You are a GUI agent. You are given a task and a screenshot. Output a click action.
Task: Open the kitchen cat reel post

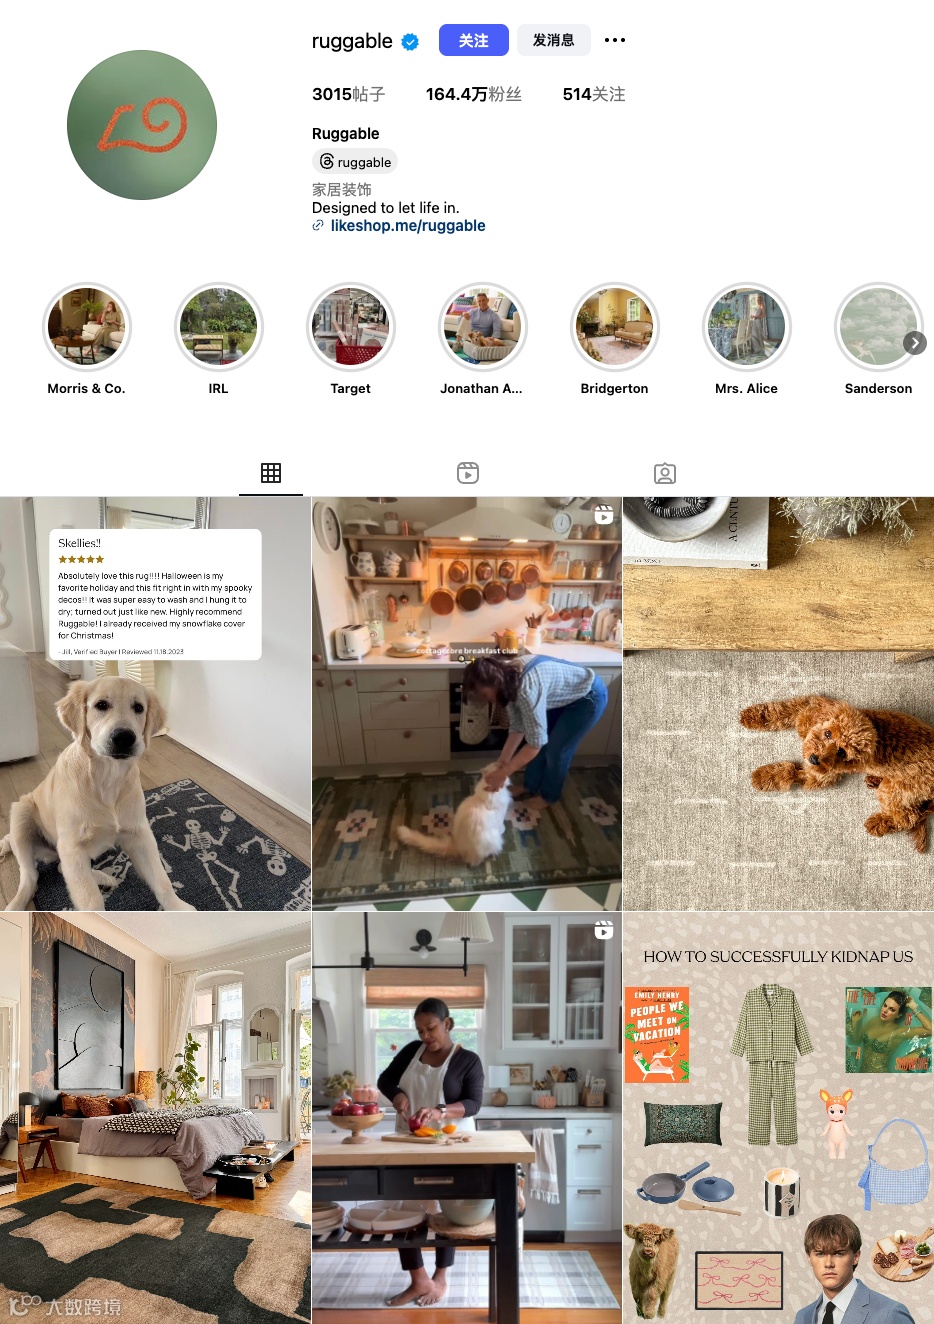pyautogui.click(x=467, y=704)
